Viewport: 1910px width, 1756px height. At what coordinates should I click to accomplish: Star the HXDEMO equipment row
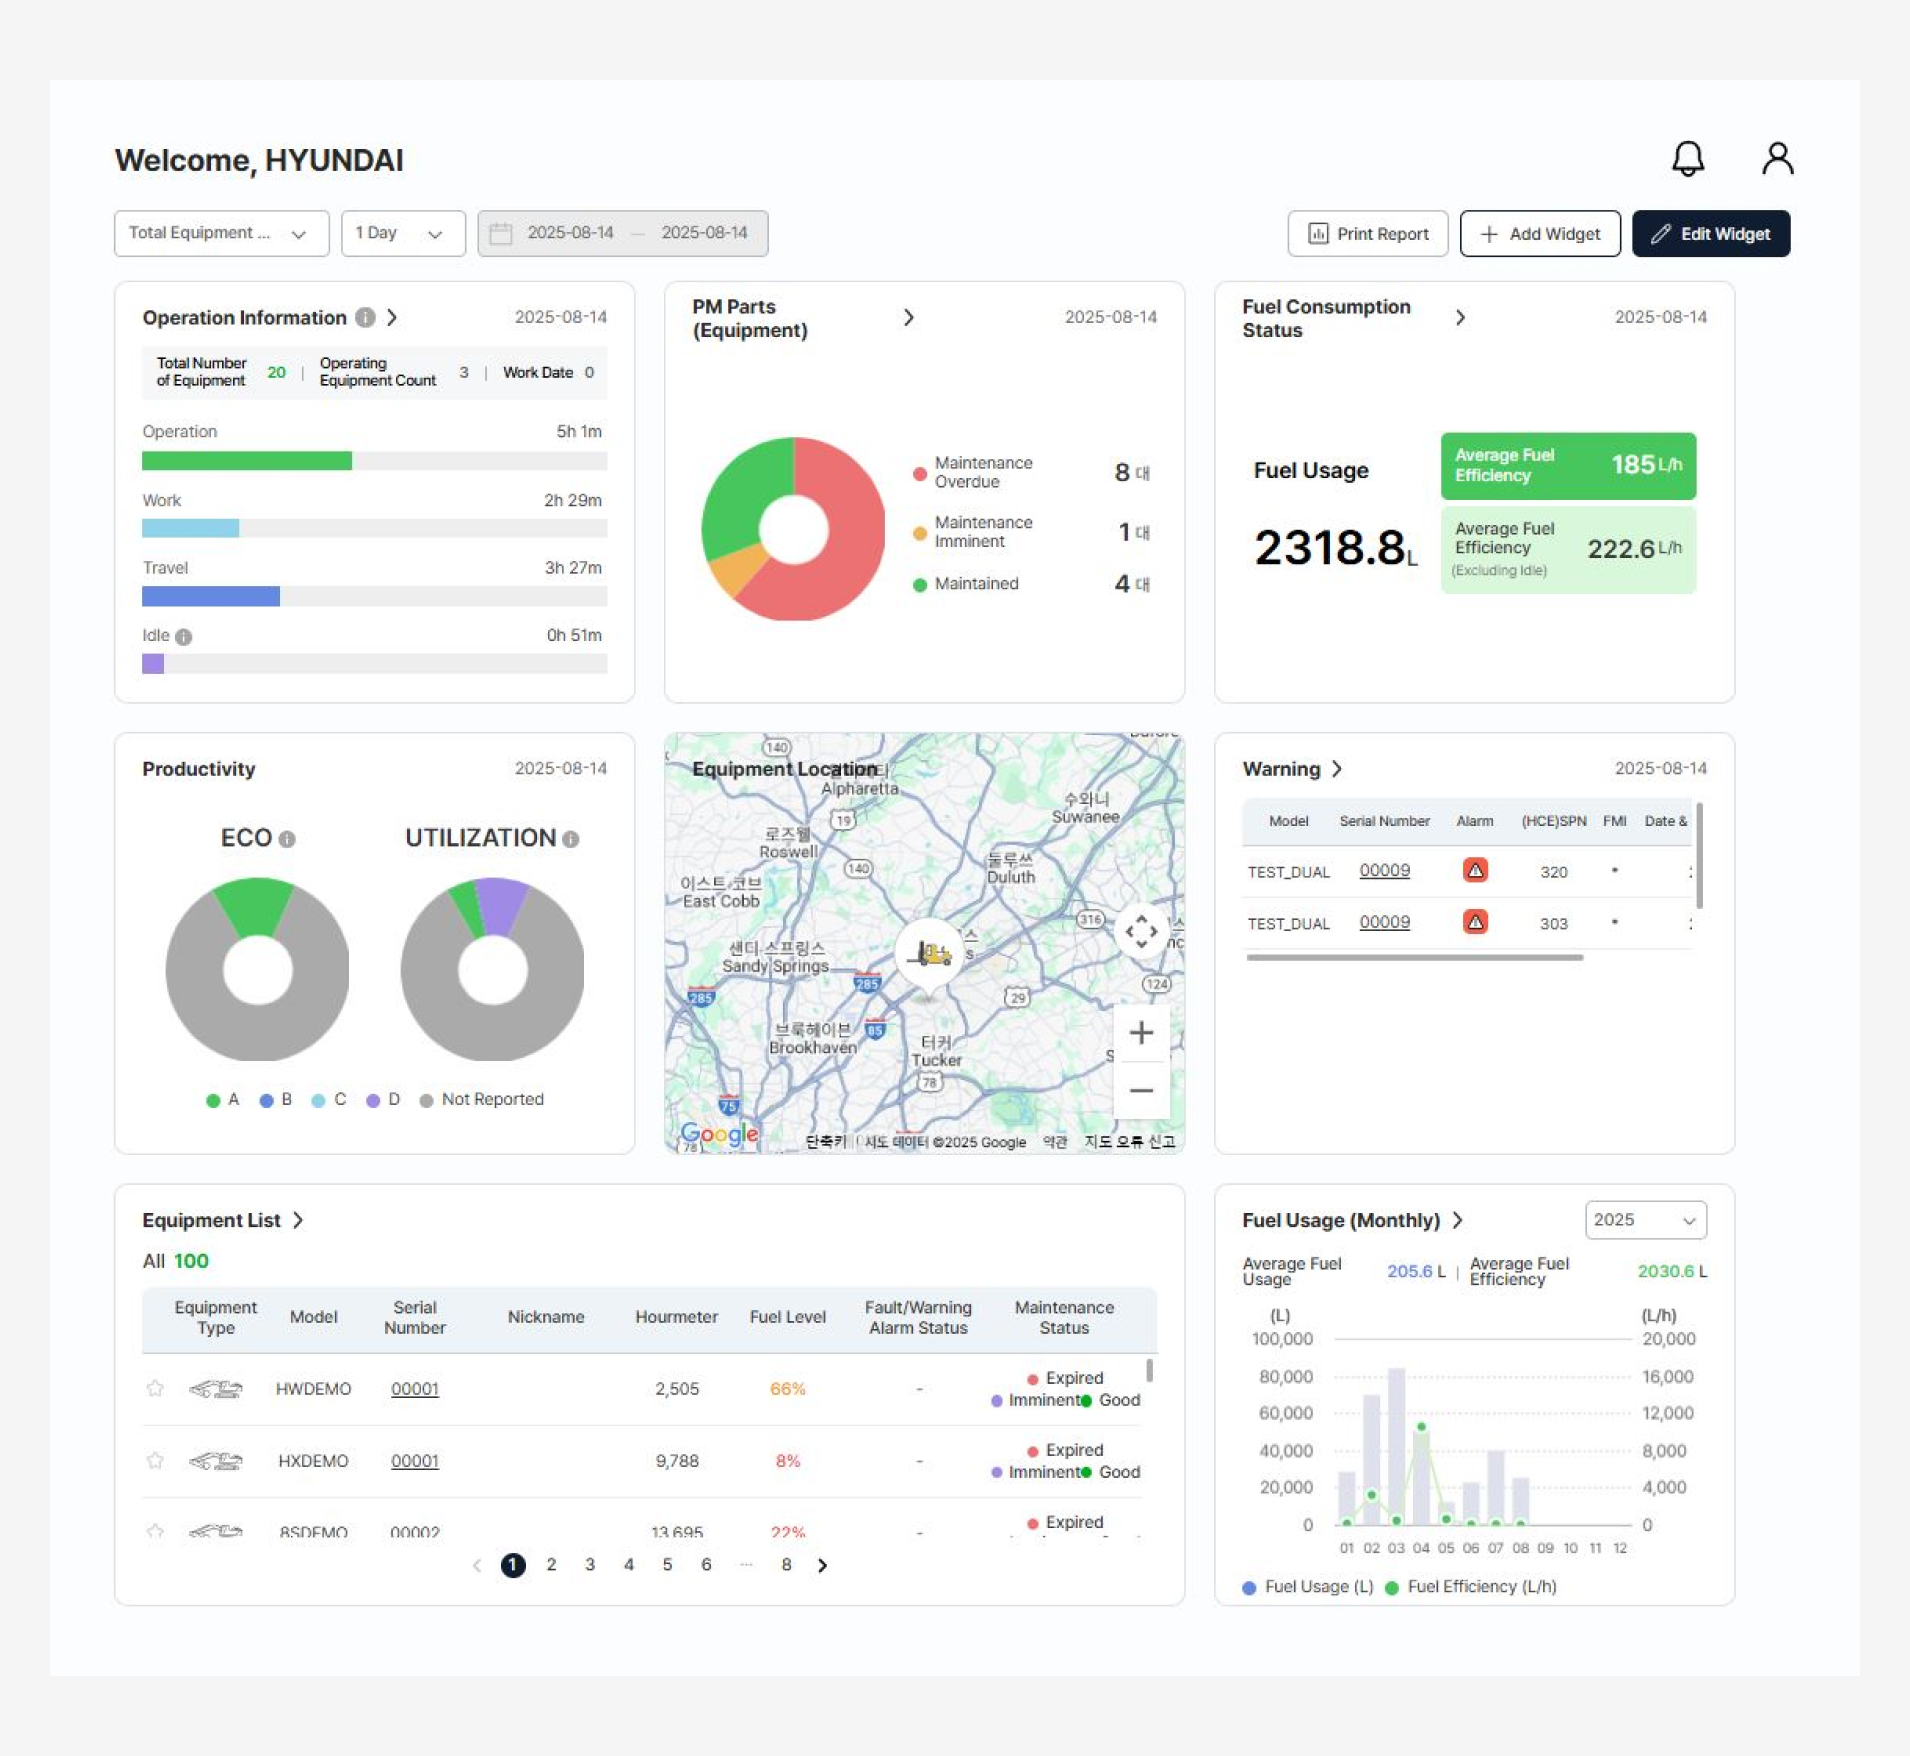pyautogui.click(x=155, y=1460)
